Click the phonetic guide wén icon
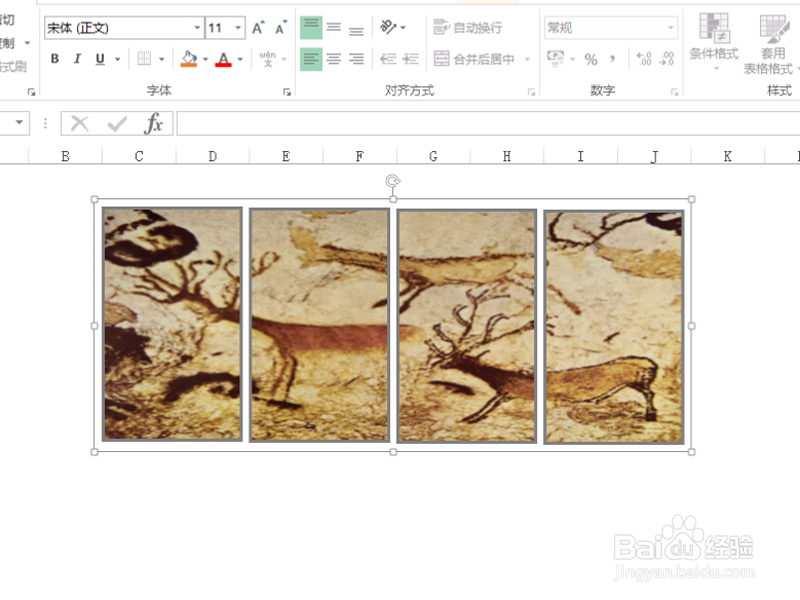This screenshot has height=600, width=800. (x=267, y=59)
